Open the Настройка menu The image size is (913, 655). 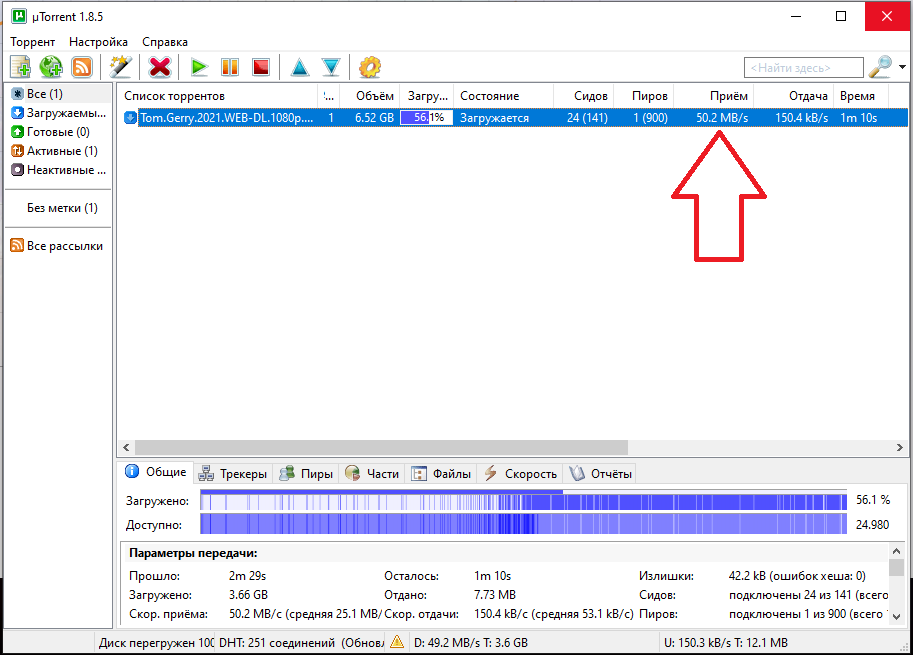pyautogui.click(x=98, y=42)
